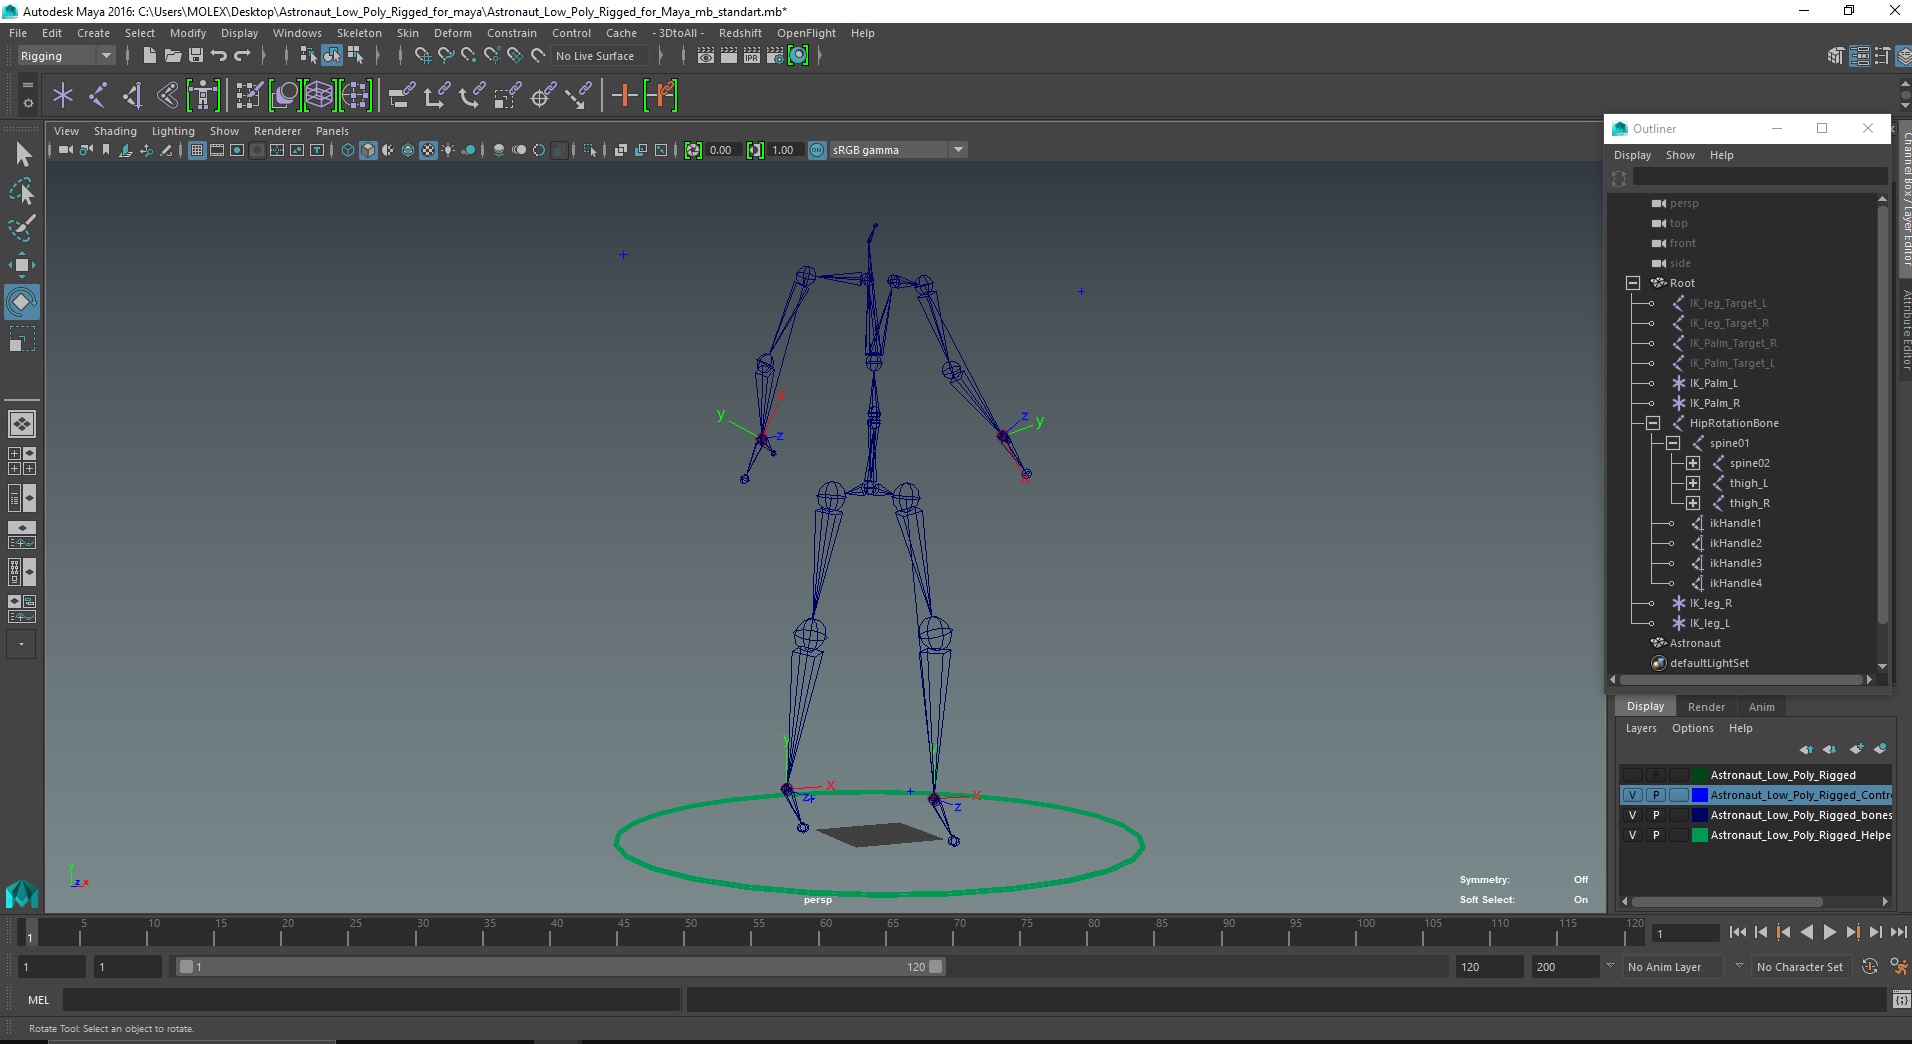Click play forwards on the timeline
This screenshot has height=1044, width=1912.
point(1829,932)
